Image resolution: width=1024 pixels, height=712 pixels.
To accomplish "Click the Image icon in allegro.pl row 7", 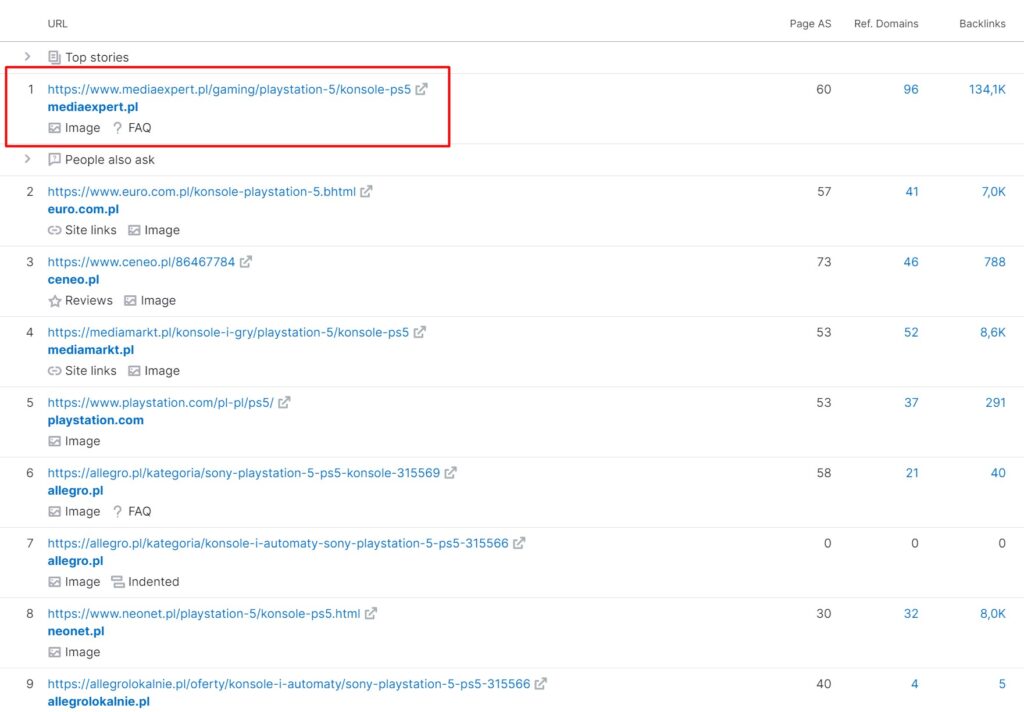I will 54,582.
